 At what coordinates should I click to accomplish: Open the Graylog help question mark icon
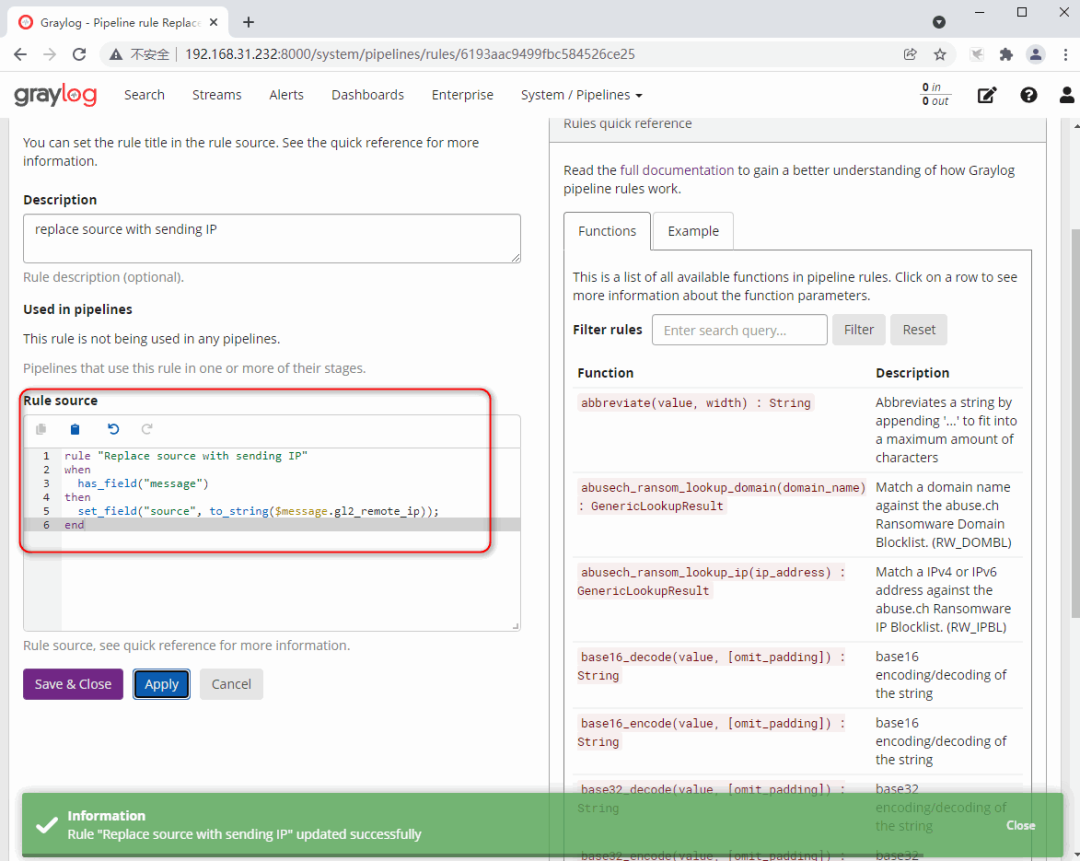(x=1028, y=95)
